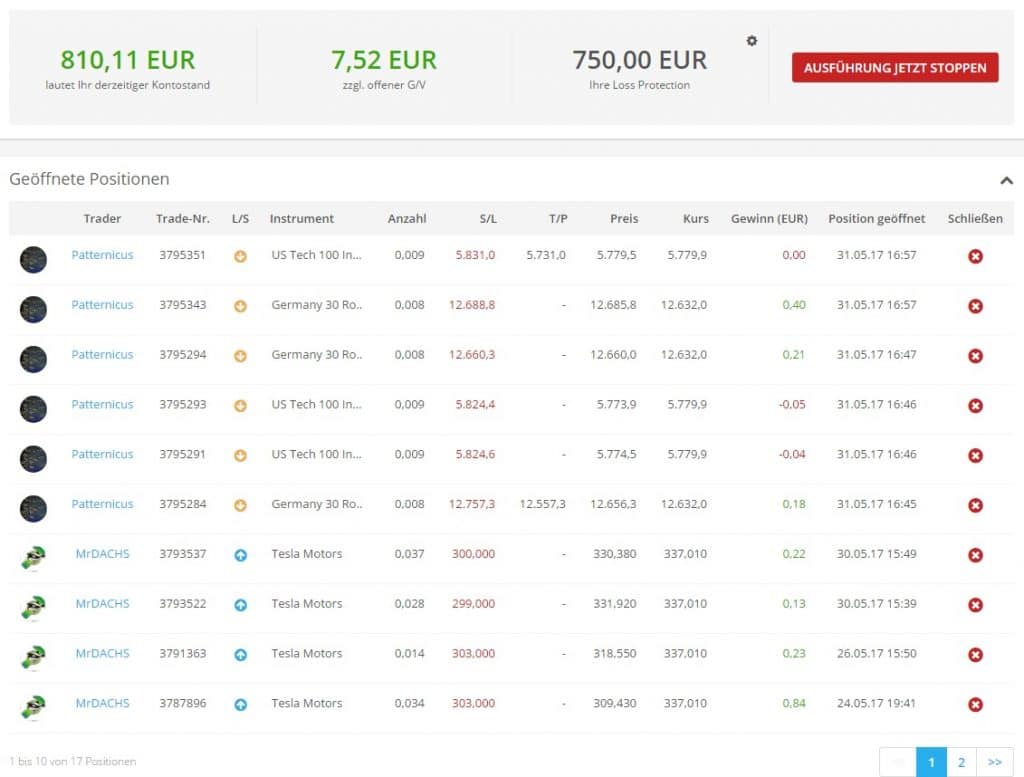The image size is (1024, 777).
Task: Select page 1 in pagination
Action: pos(931,762)
